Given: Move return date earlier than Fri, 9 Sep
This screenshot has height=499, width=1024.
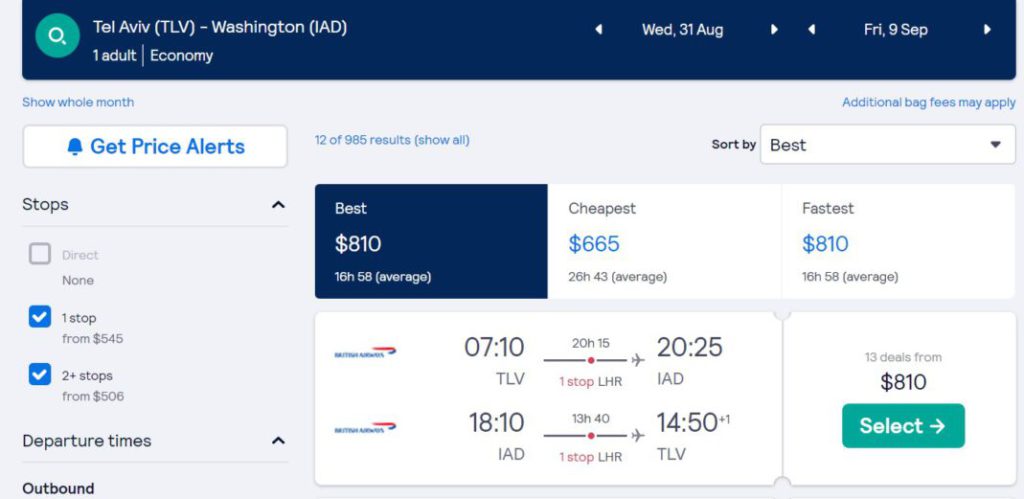Looking at the screenshot, I should (811, 29).
